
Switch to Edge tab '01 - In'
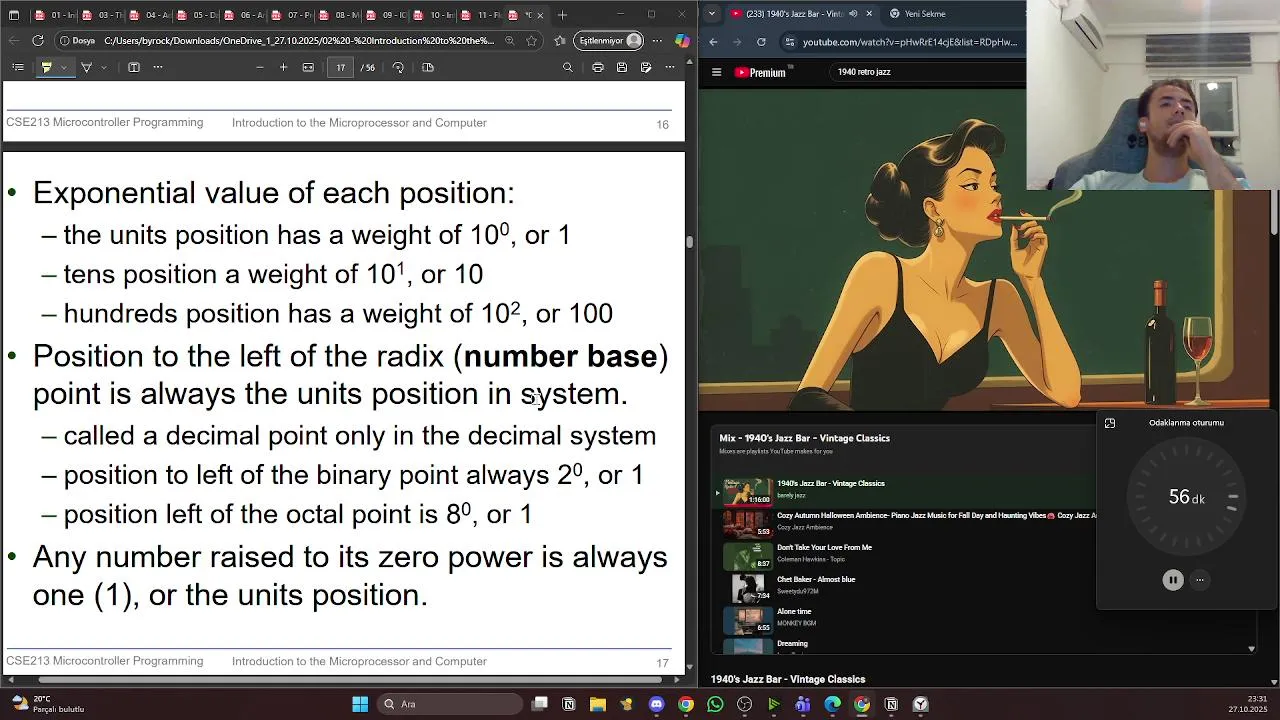(x=54, y=15)
